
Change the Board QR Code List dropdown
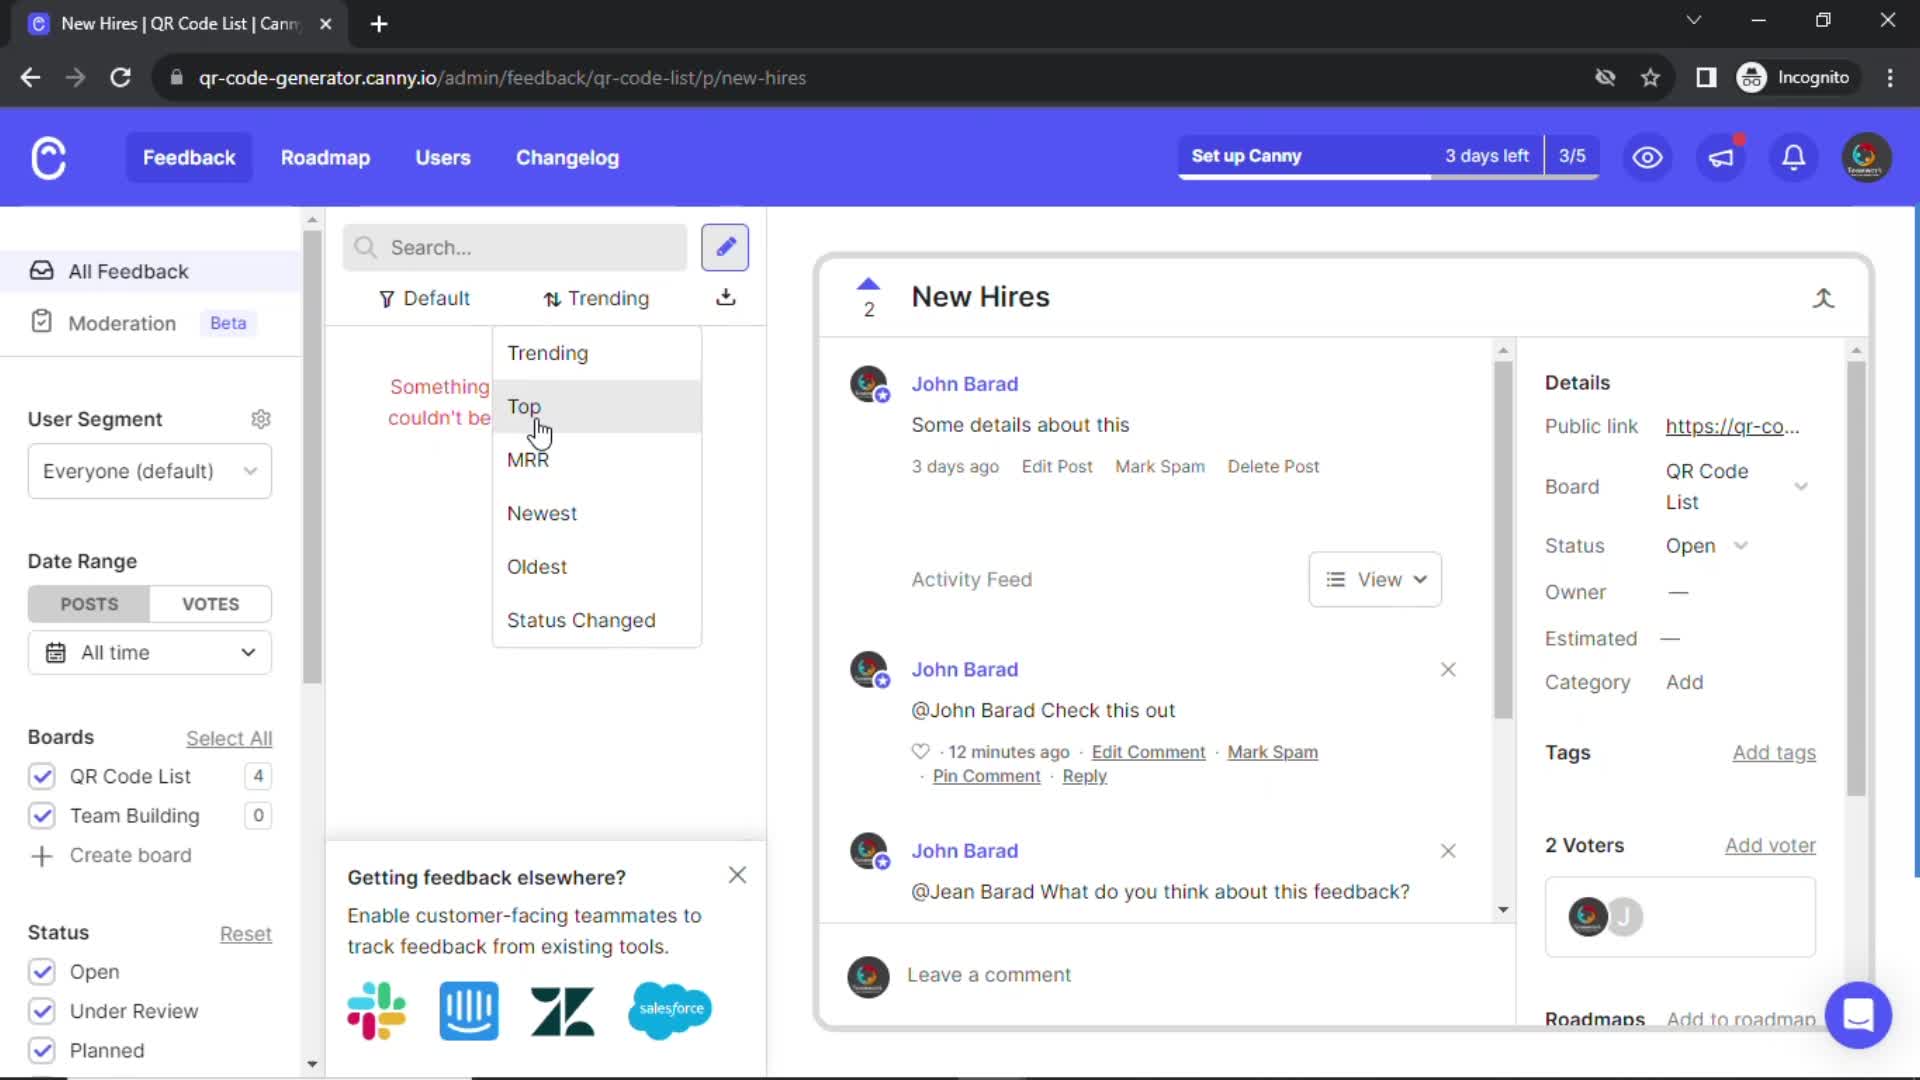pos(1736,487)
